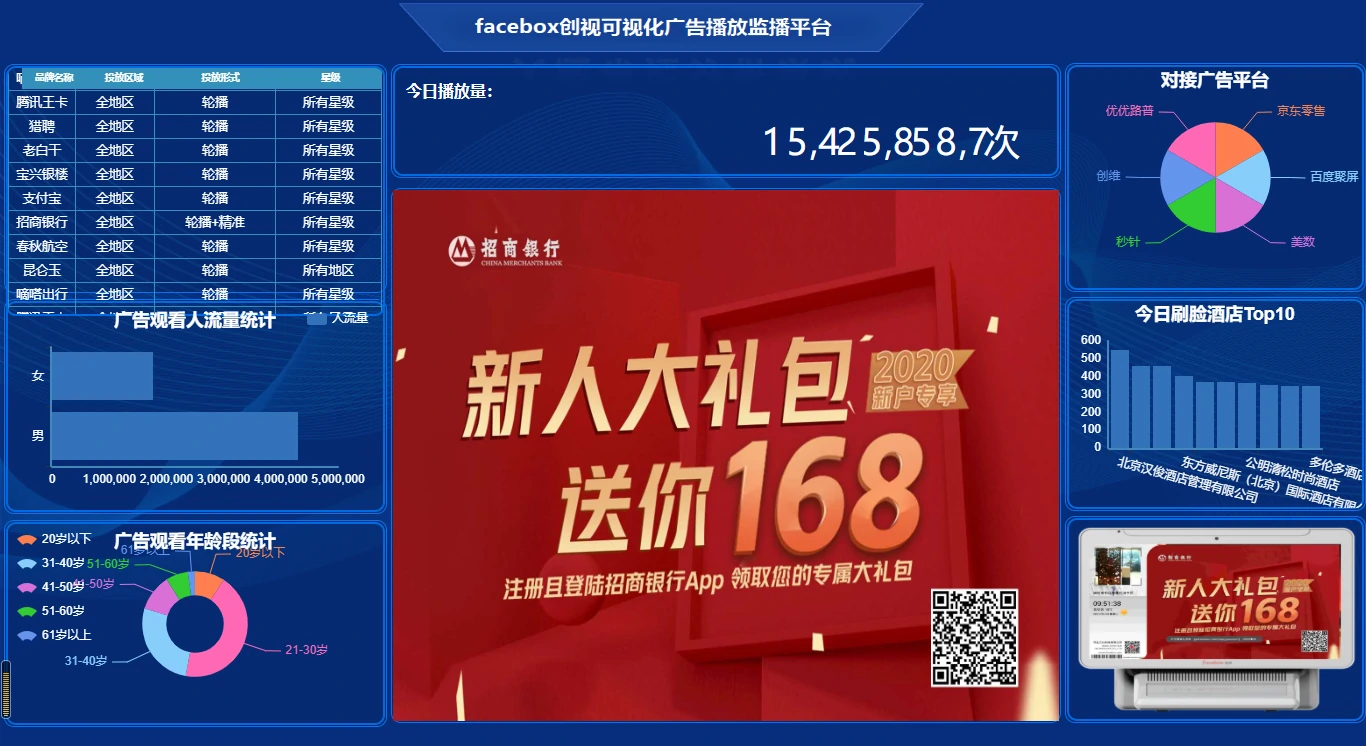The image size is (1366, 746).
Task: Select the 招商银行 brand cell
Action: pos(42,222)
